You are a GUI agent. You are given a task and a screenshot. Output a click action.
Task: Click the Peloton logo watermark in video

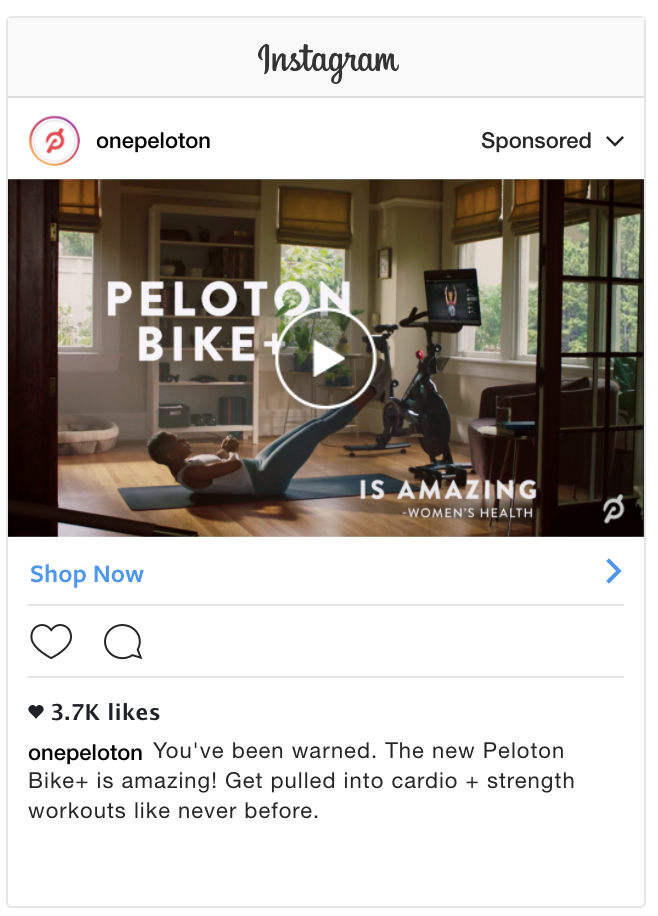click(x=614, y=509)
